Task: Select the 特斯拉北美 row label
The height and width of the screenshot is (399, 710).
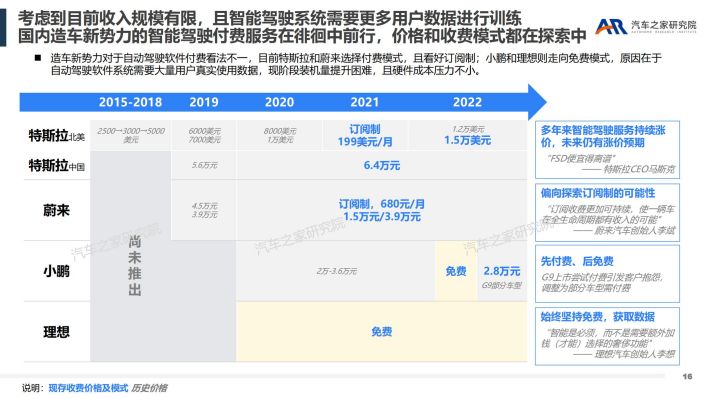Action: (x=57, y=135)
